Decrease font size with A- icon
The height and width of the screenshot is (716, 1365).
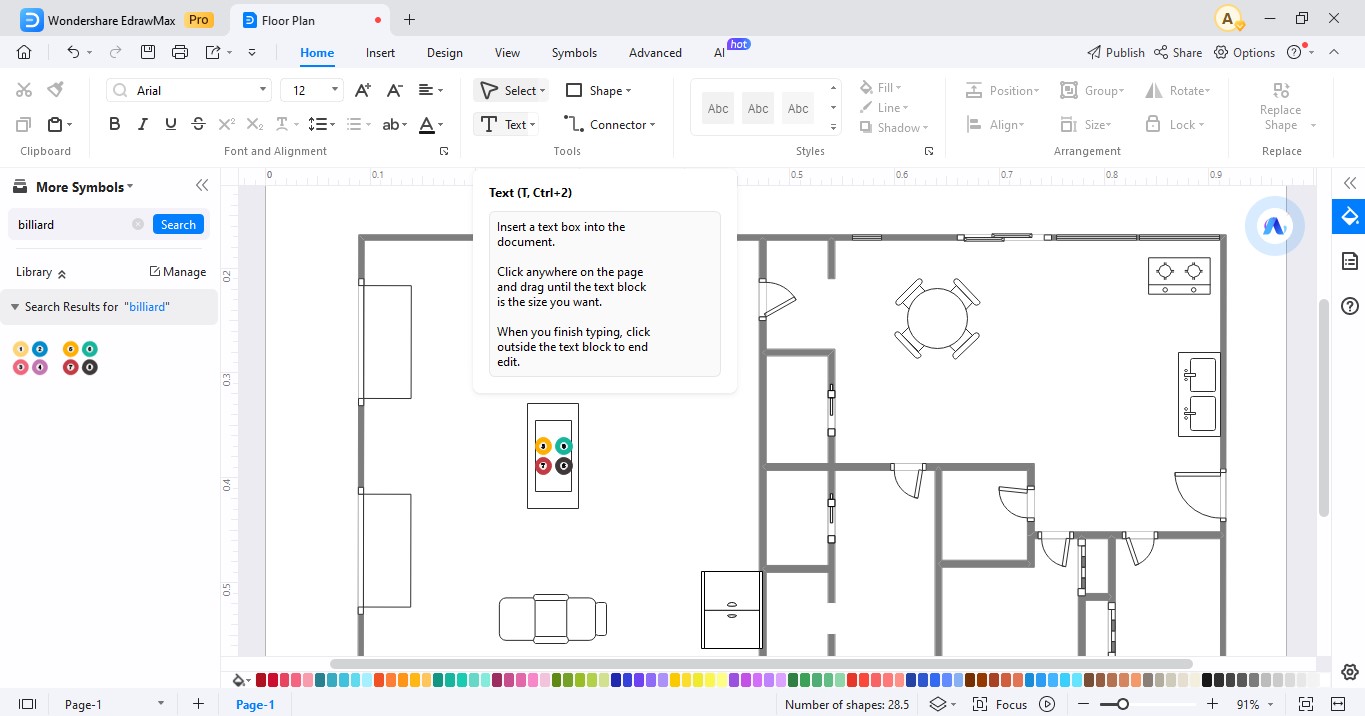[x=395, y=90]
